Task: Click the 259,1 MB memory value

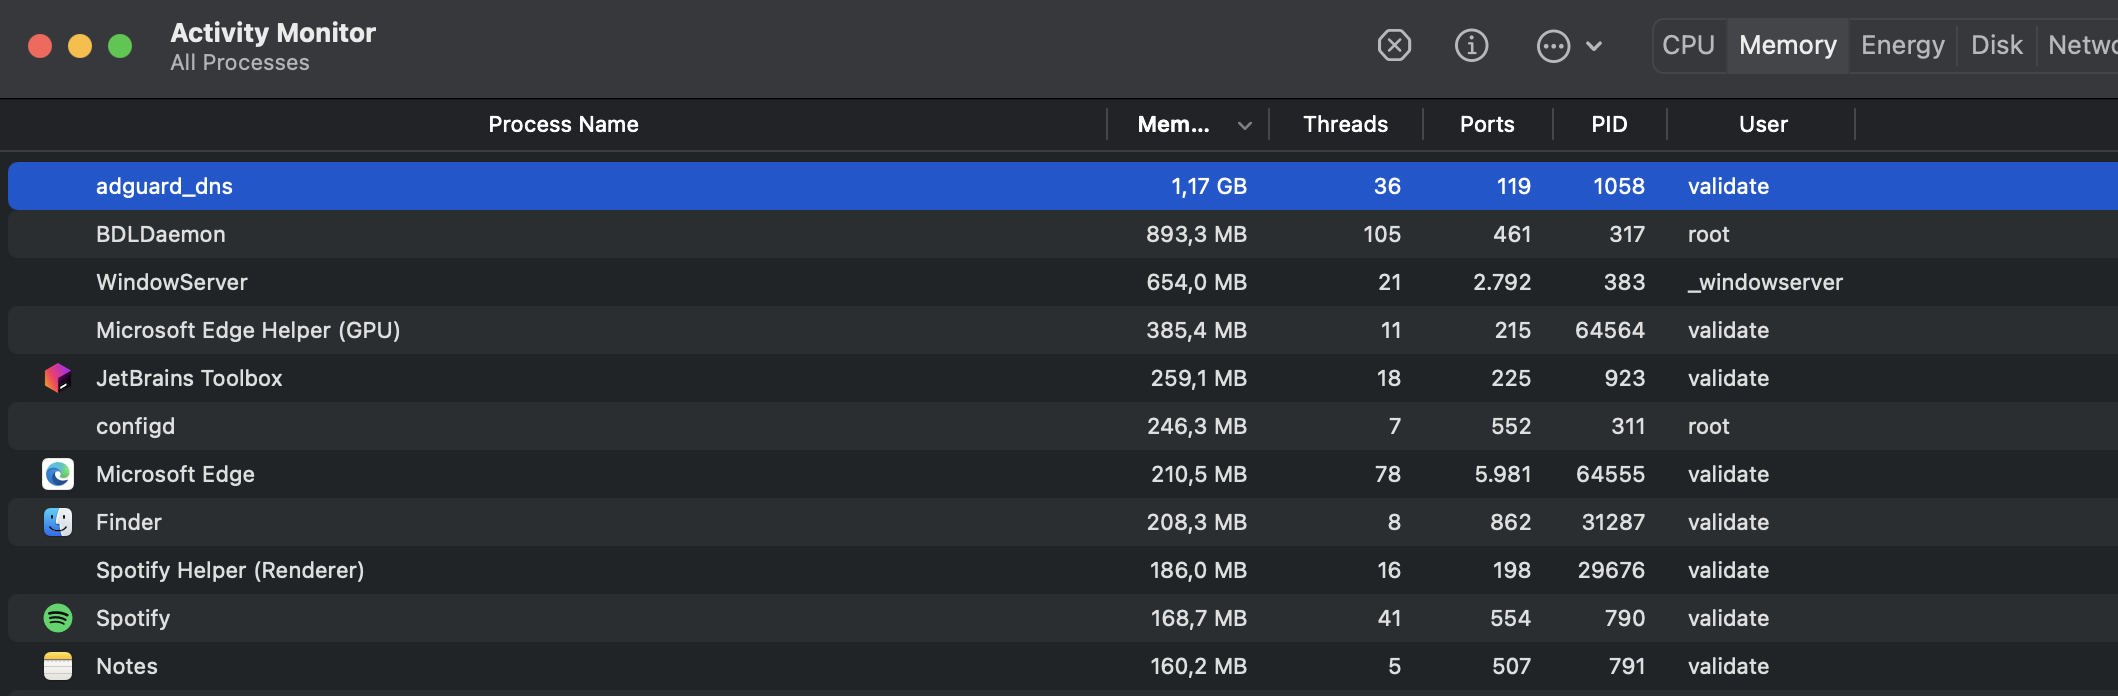Action: tap(1198, 378)
